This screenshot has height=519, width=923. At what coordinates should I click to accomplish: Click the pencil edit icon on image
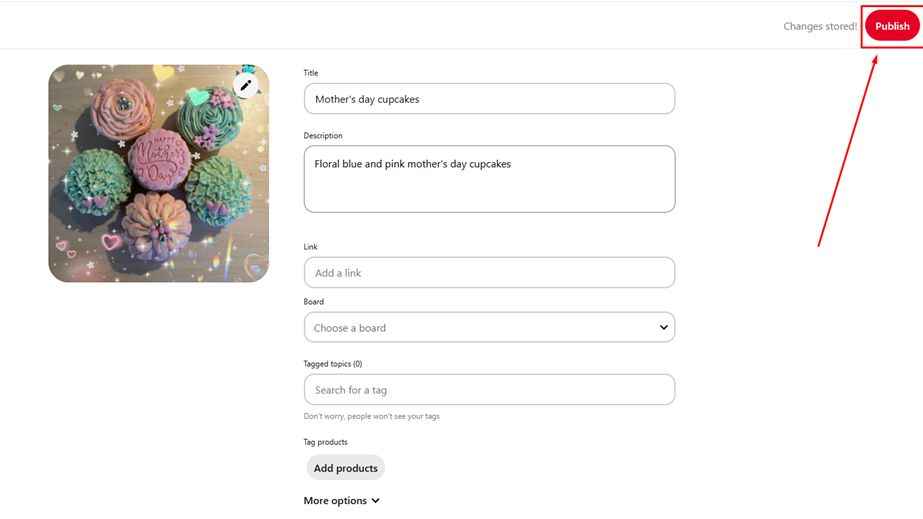pos(246,85)
